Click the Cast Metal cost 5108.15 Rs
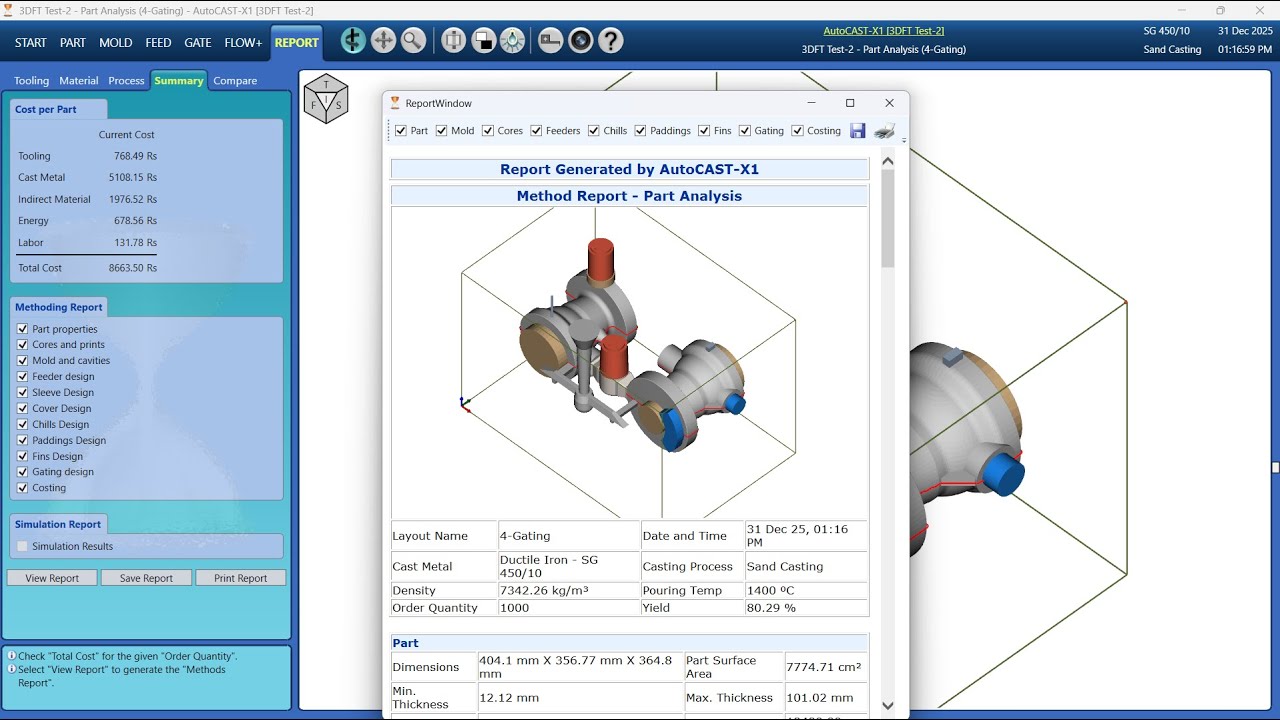The width and height of the screenshot is (1280, 720). point(133,178)
